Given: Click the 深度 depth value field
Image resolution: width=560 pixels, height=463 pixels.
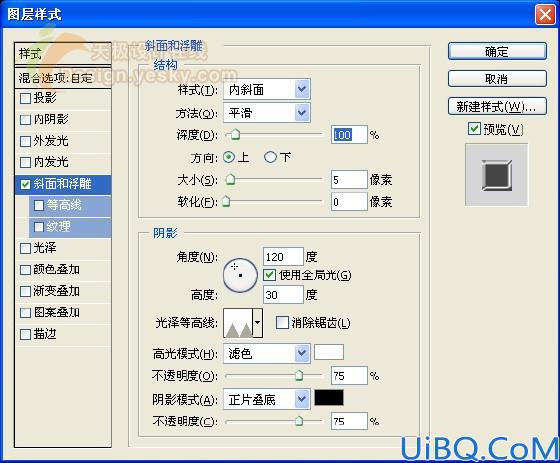Looking at the screenshot, I should [349, 135].
